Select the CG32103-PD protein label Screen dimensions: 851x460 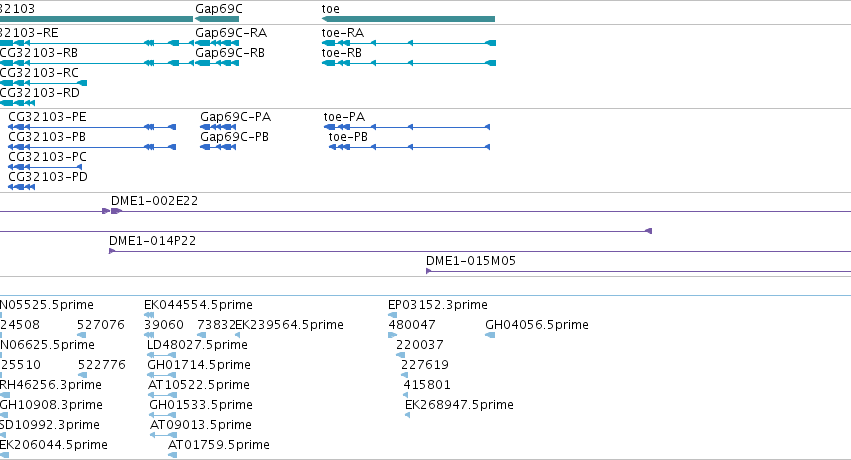click(48, 177)
